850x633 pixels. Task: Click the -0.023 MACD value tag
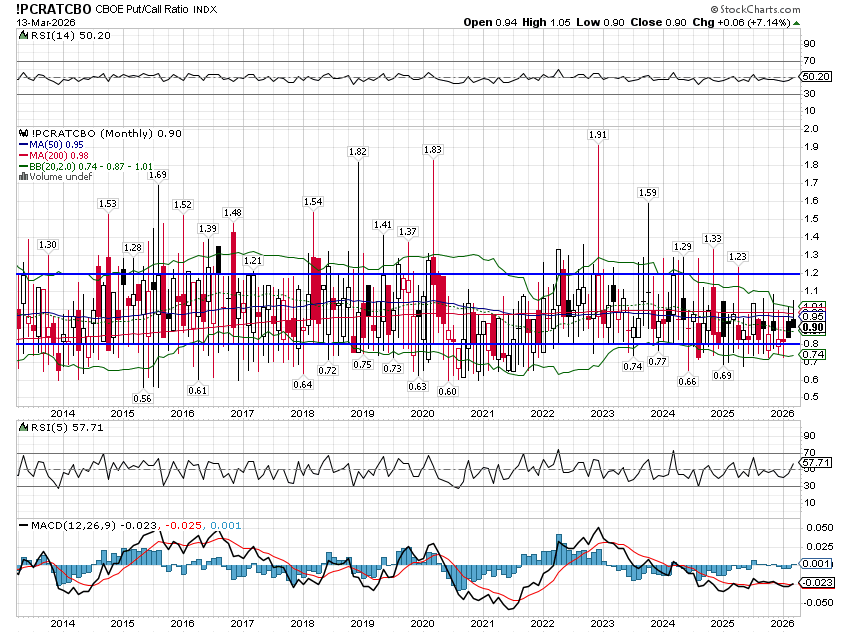817,582
